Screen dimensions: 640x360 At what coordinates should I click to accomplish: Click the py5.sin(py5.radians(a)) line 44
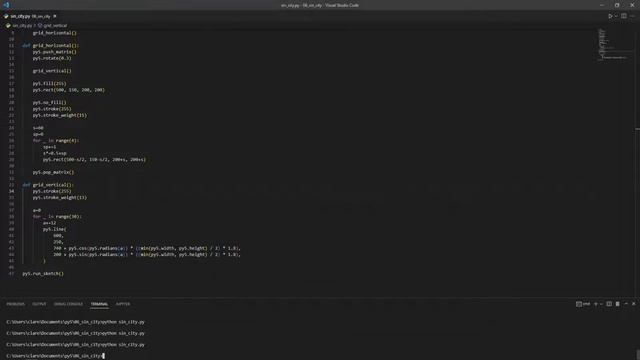tap(147, 255)
